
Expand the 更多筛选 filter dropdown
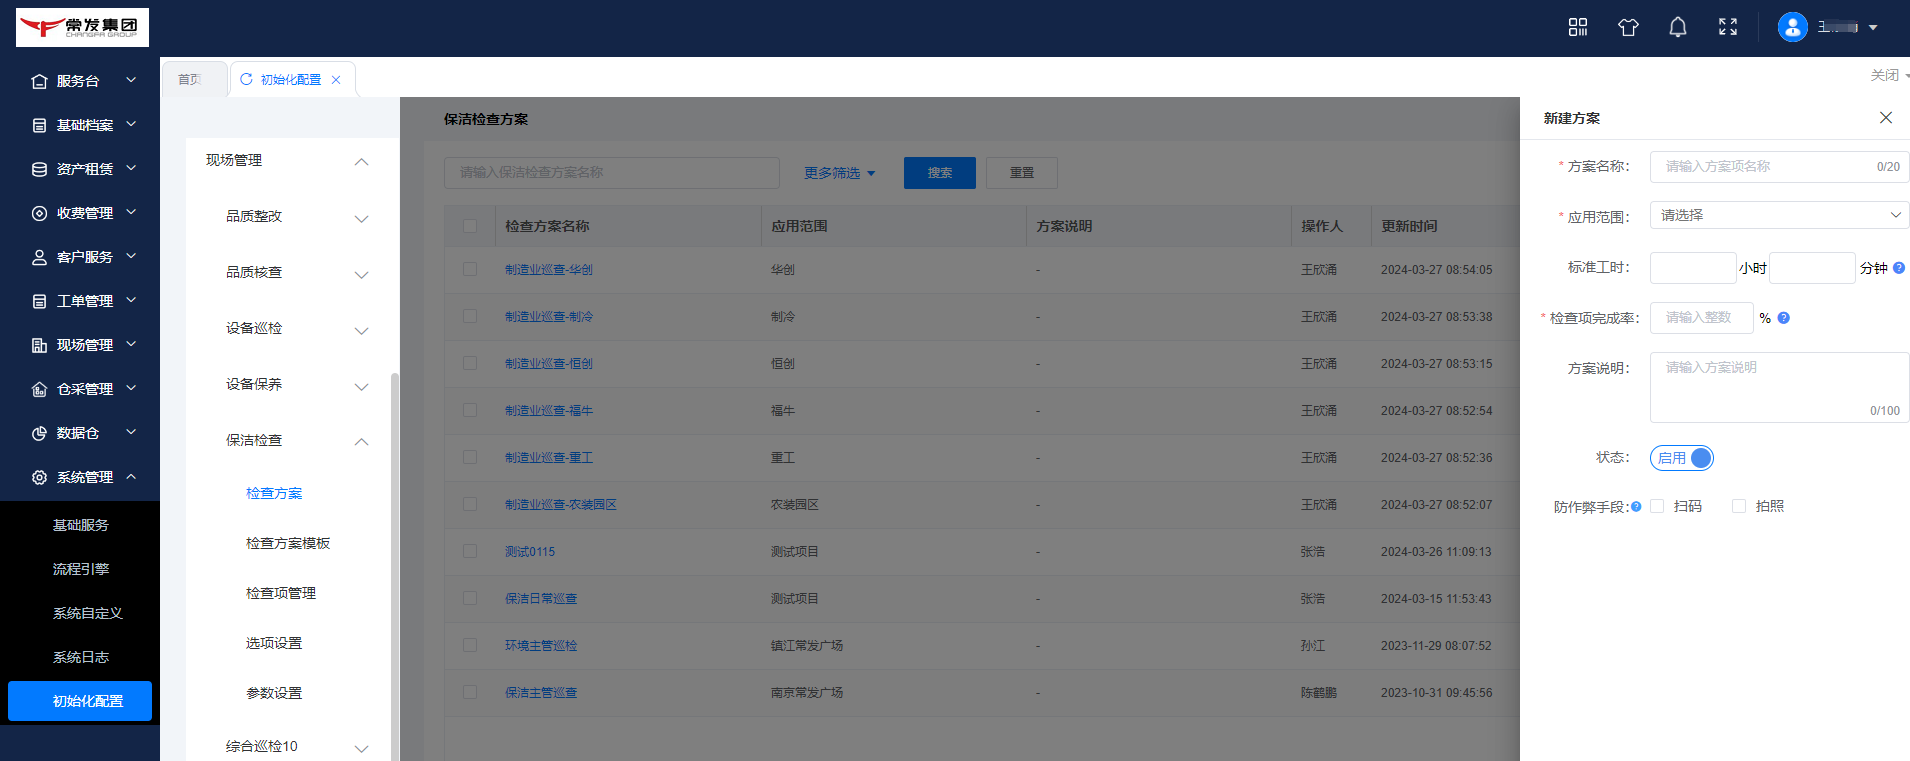click(x=839, y=173)
